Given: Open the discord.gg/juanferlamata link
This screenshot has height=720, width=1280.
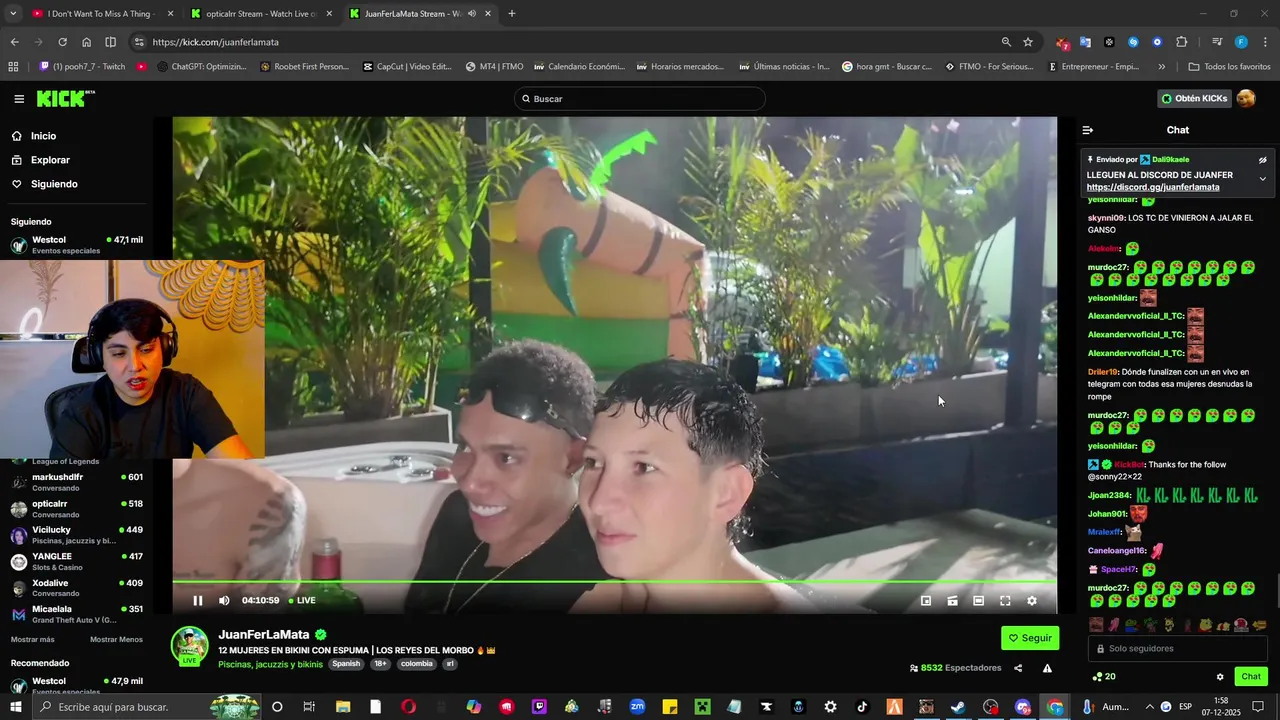Looking at the screenshot, I should click(x=1153, y=187).
